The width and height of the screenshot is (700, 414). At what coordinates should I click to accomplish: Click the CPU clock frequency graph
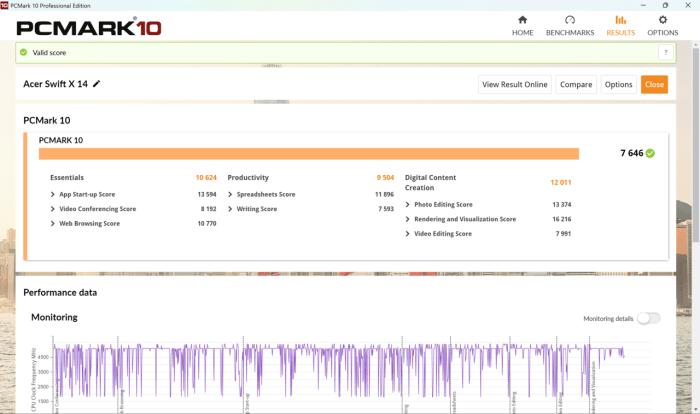[339, 374]
